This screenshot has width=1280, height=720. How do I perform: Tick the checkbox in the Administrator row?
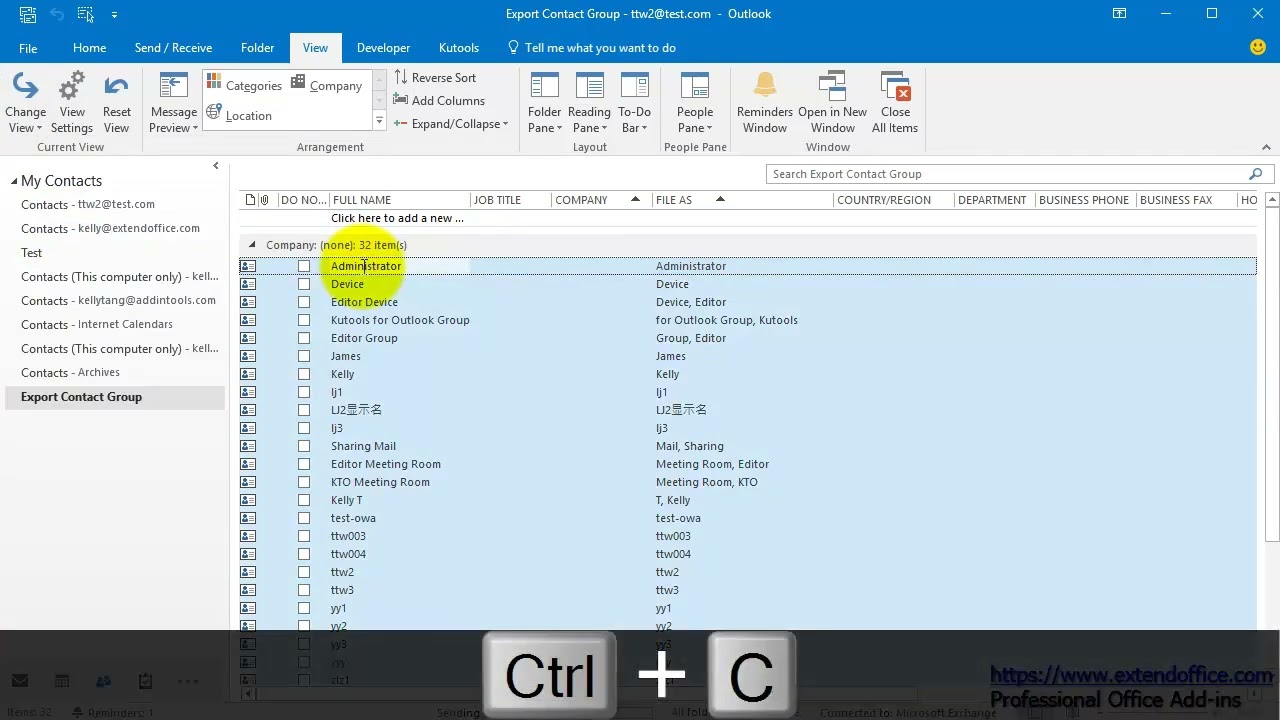coord(304,266)
